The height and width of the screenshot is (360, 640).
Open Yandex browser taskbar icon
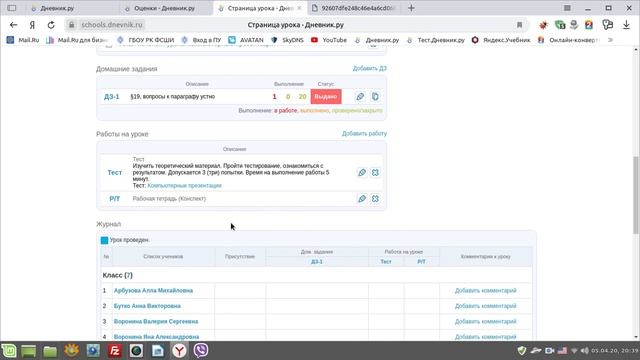point(179,351)
